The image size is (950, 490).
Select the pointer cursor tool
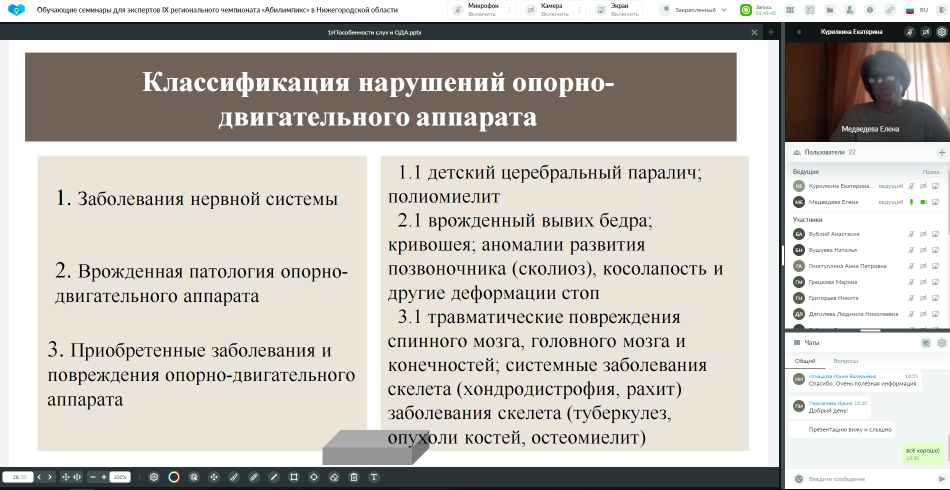coord(194,477)
